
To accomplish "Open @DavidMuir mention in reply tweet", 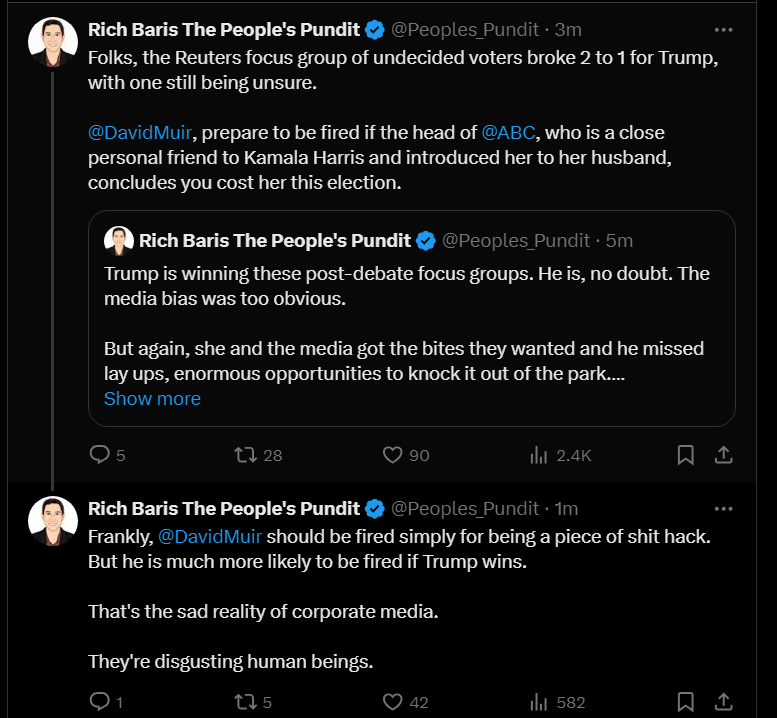I will point(210,537).
